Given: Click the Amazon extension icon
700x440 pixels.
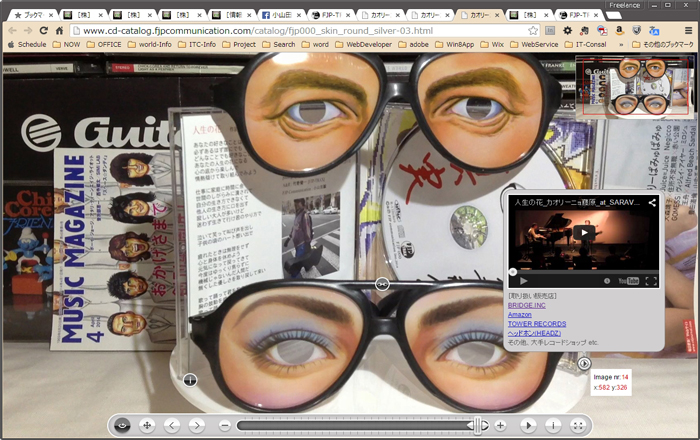Looking at the screenshot, I should (x=619, y=31).
